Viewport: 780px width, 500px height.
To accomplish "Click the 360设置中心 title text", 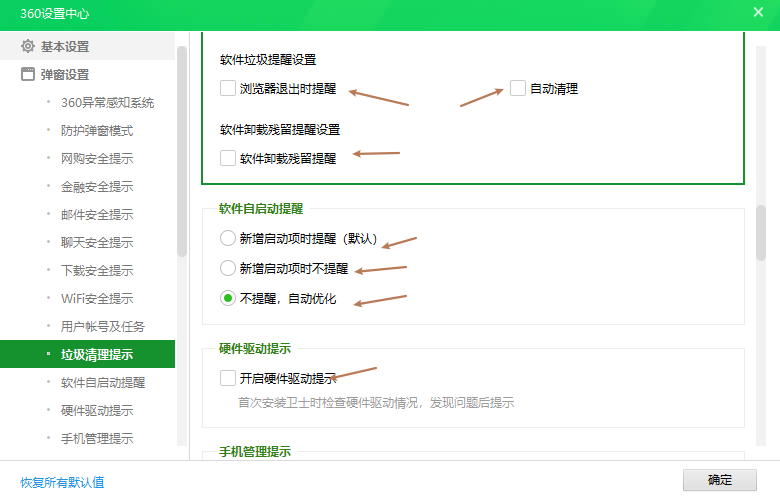I will click(55, 13).
